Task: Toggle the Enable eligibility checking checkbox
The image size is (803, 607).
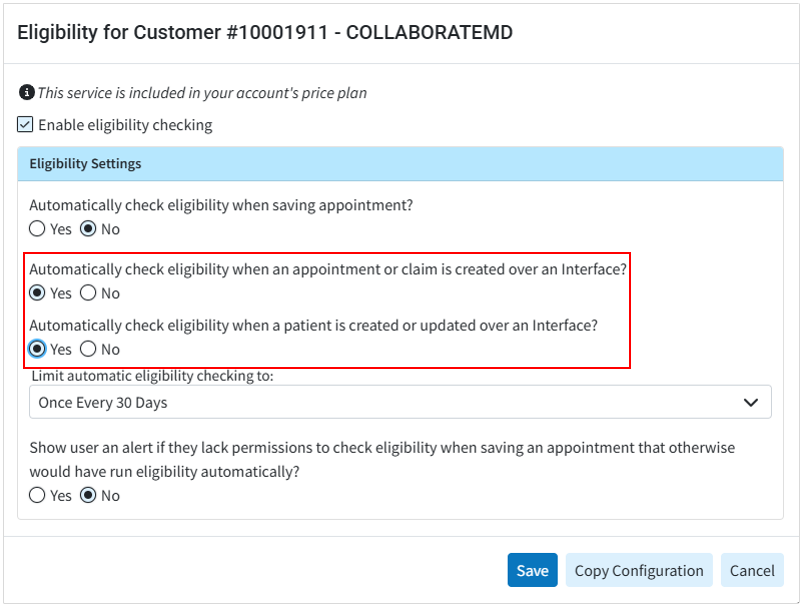Action: (26, 125)
